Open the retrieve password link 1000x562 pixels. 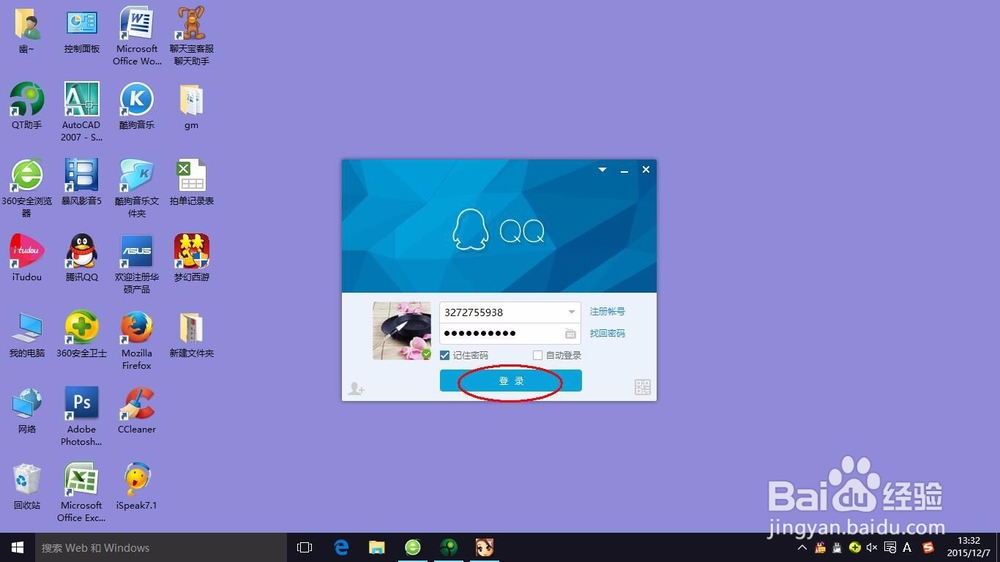coord(607,333)
